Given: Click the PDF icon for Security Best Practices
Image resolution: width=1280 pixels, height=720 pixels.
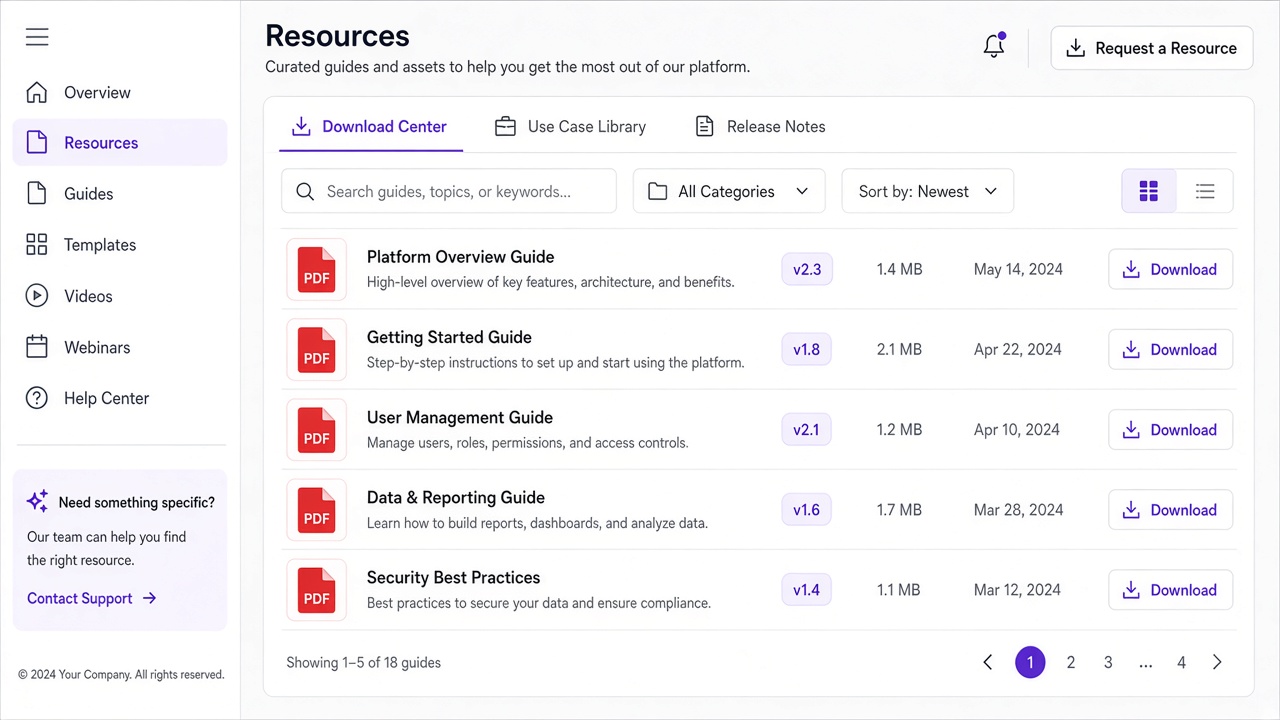Looking at the screenshot, I should click(317, 589).
